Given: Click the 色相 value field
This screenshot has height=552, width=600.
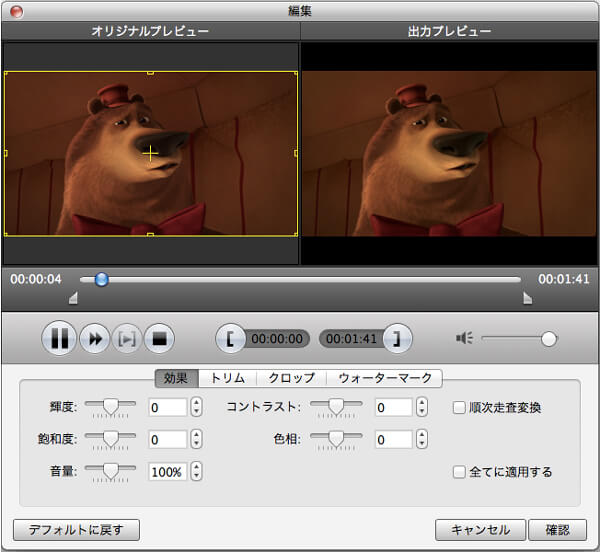Looking at the screenshot, I should tap(393, 440).
